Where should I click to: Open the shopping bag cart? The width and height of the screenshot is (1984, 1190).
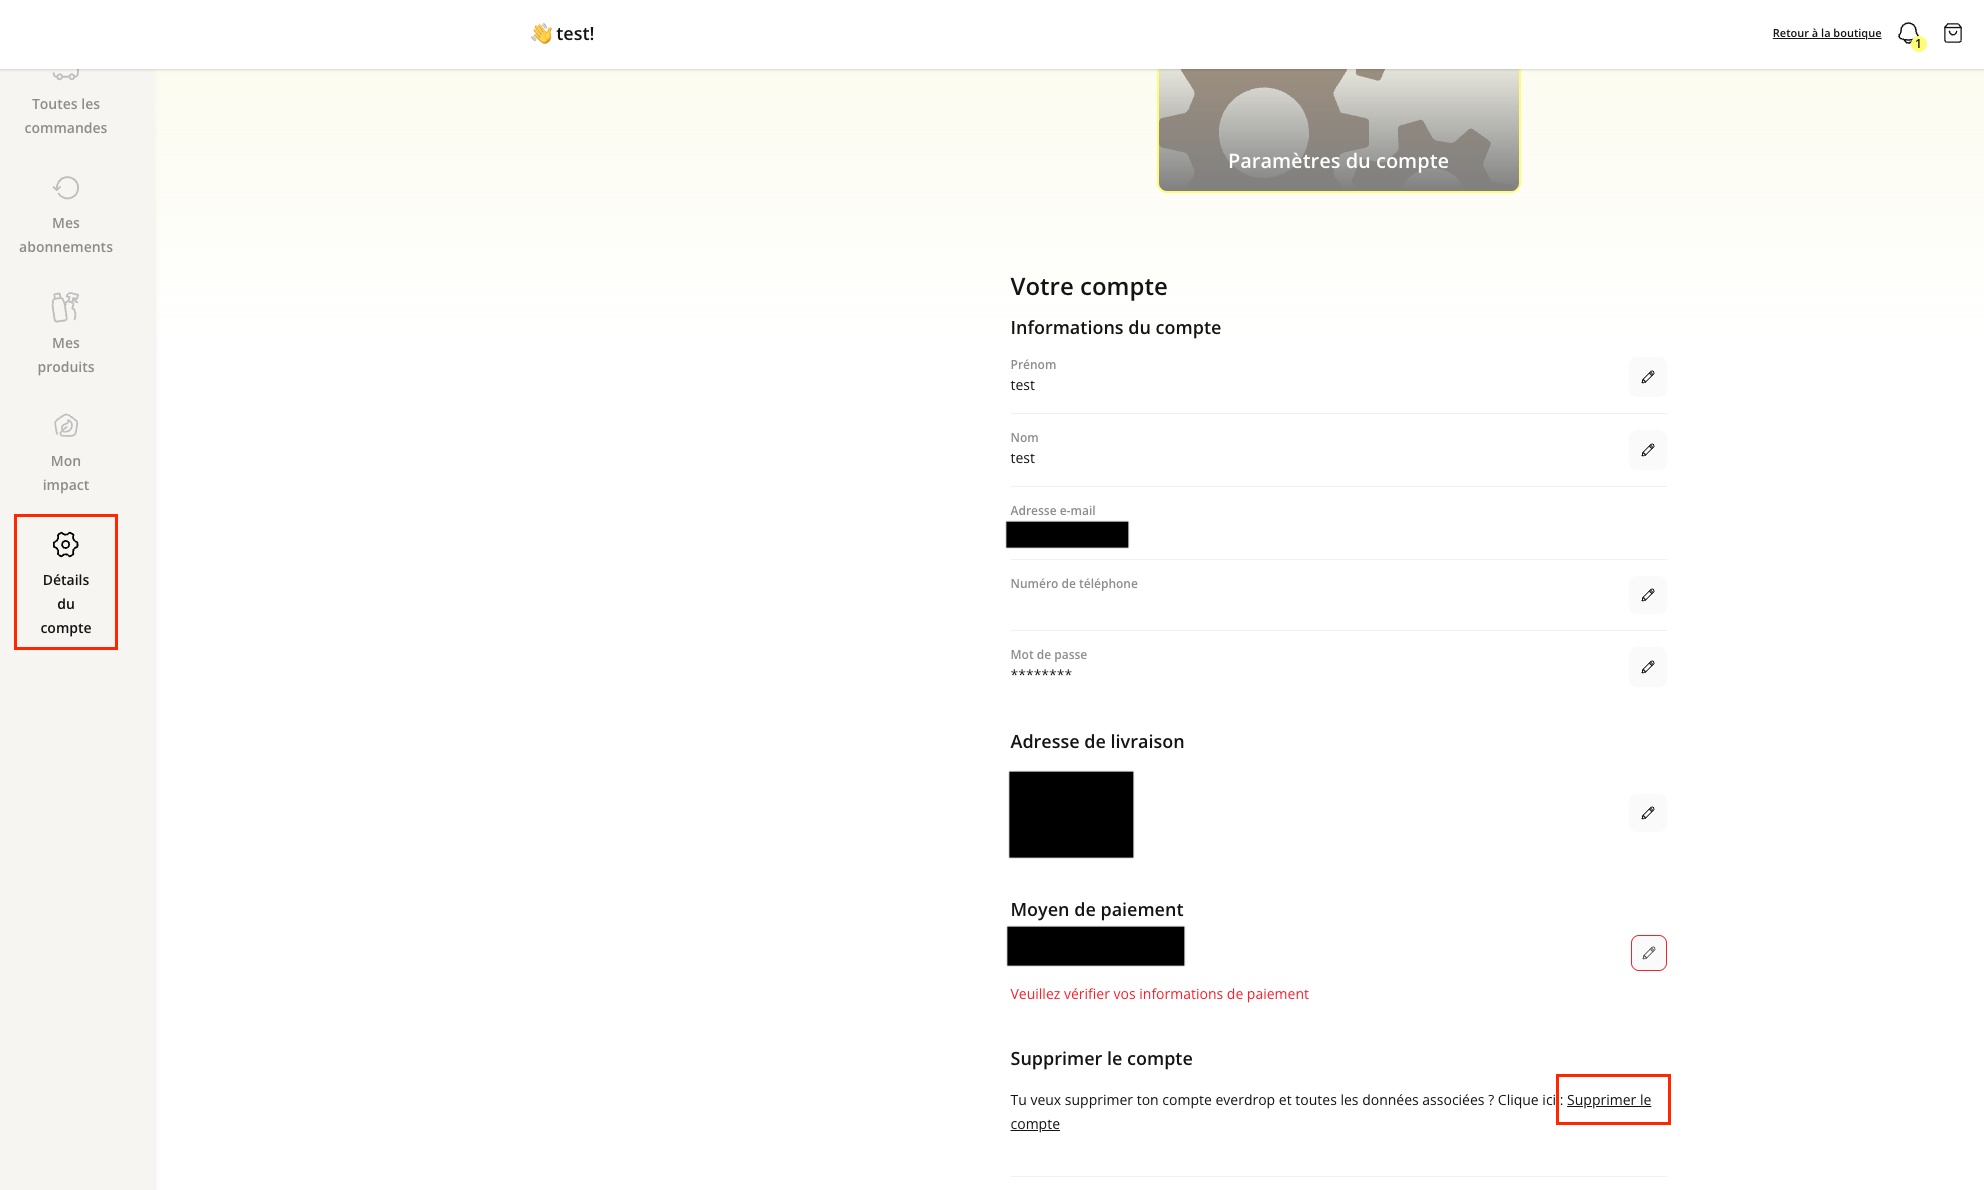point(1952,33)
